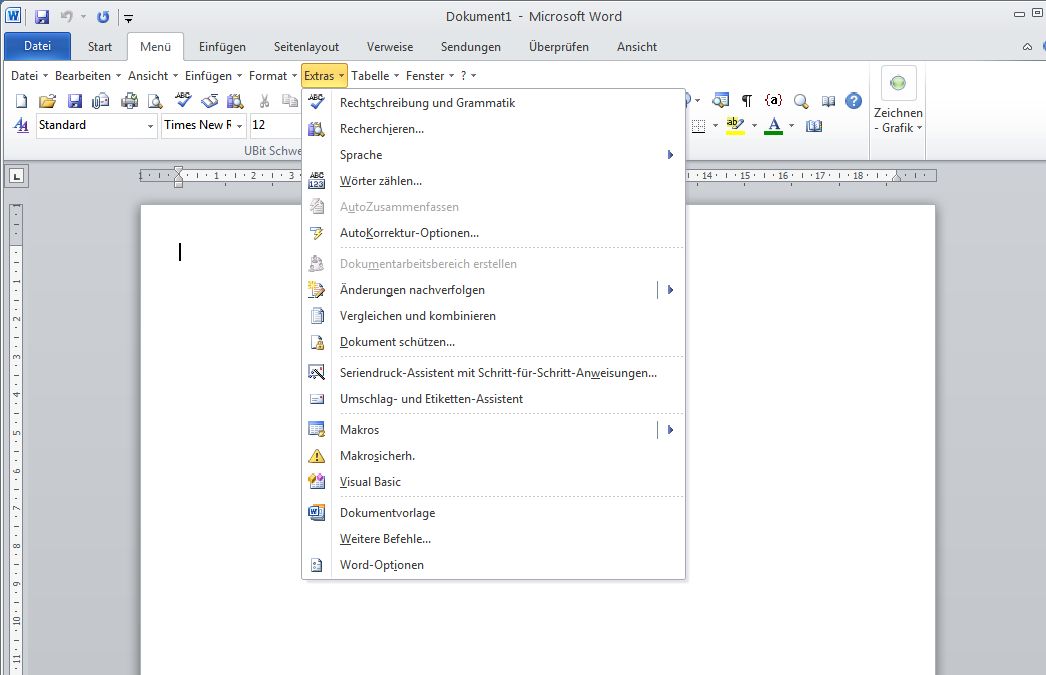Click the ABC spelling check toolbar icon
Screen dimensions: 1046x675
point(183,100)
